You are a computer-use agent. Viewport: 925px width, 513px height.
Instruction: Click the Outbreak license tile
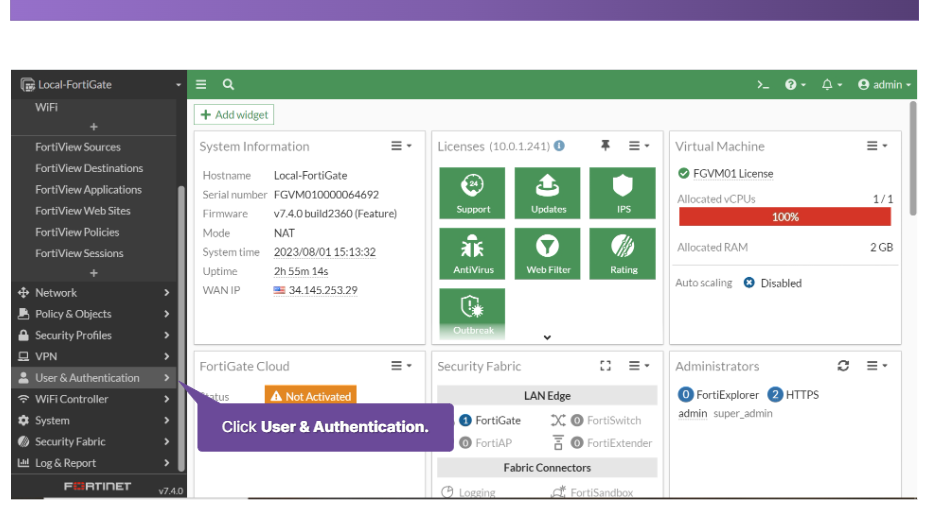473,314
